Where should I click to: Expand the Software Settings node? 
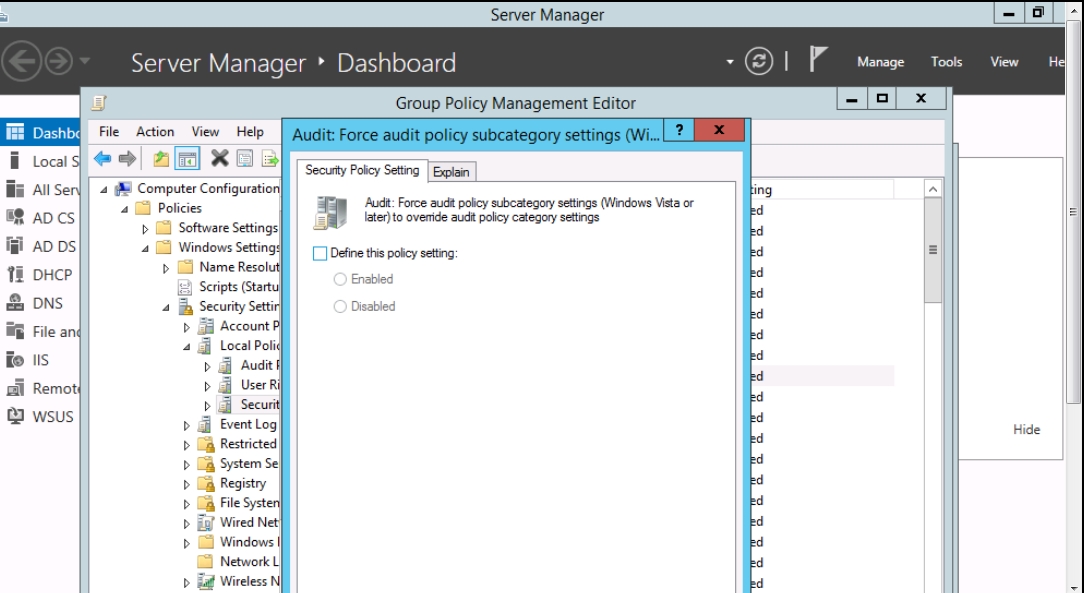pos(145,228)
